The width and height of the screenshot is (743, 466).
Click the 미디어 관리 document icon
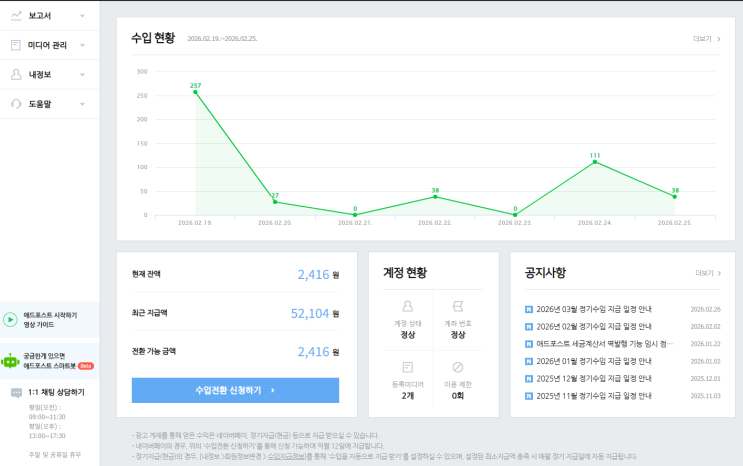click(x=16, y=45)
